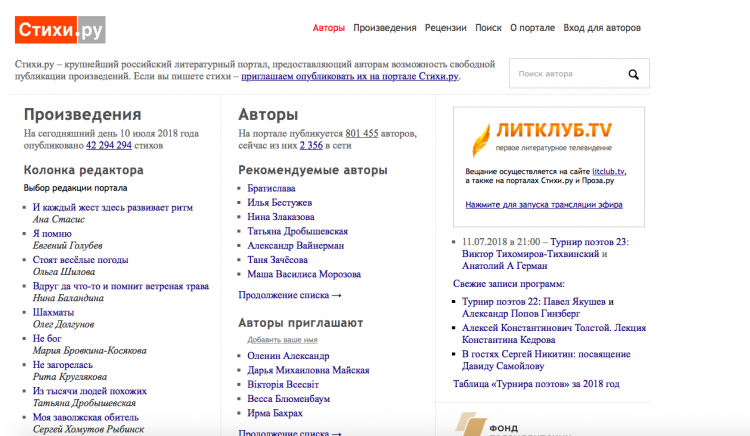Screen dimensions: 750x436
Task: Open inviting author Віктóрія Всесвіт
Action: pyautogui.click(x=283, y=385)
